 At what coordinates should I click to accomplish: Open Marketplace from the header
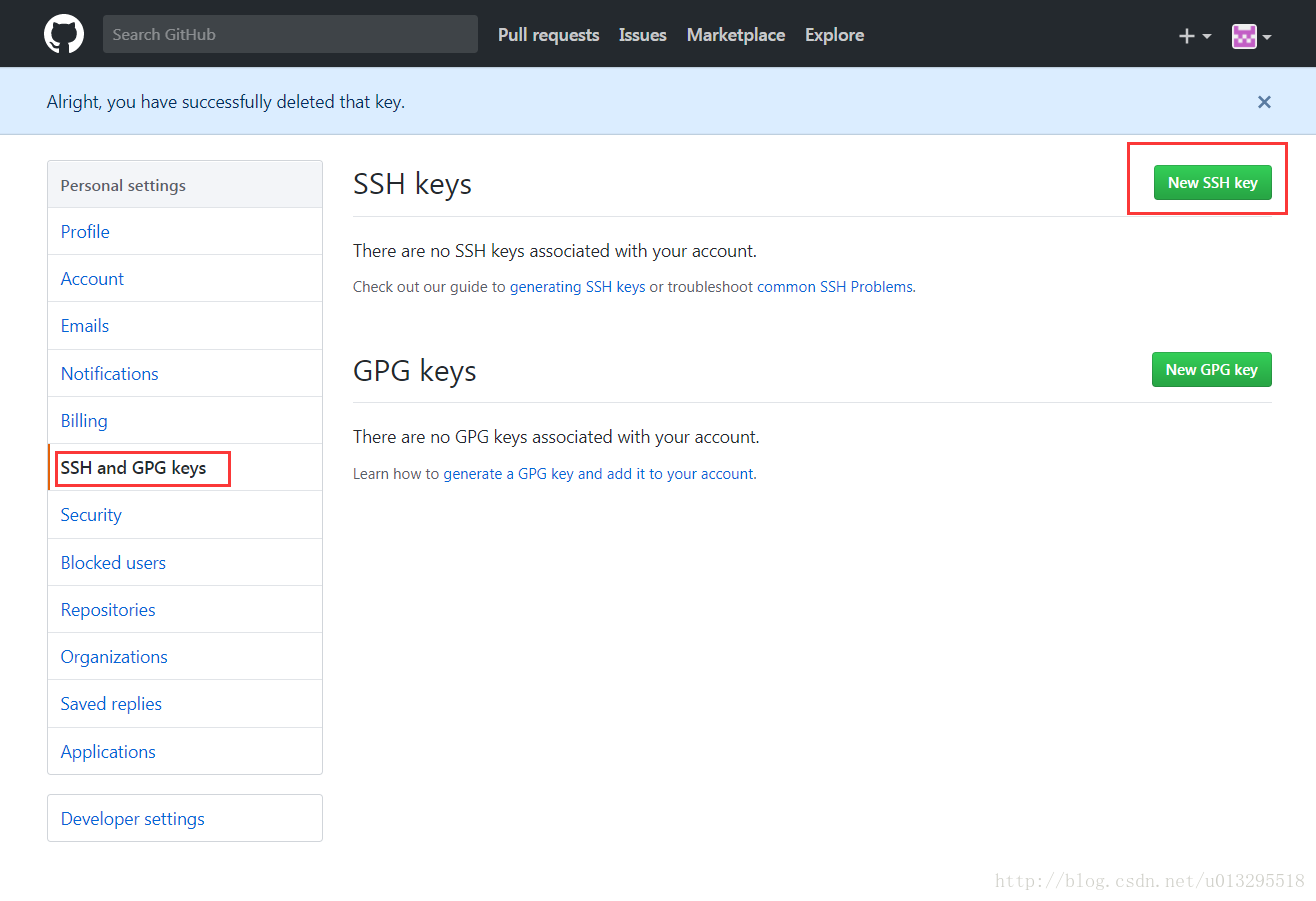coord(735,35)
